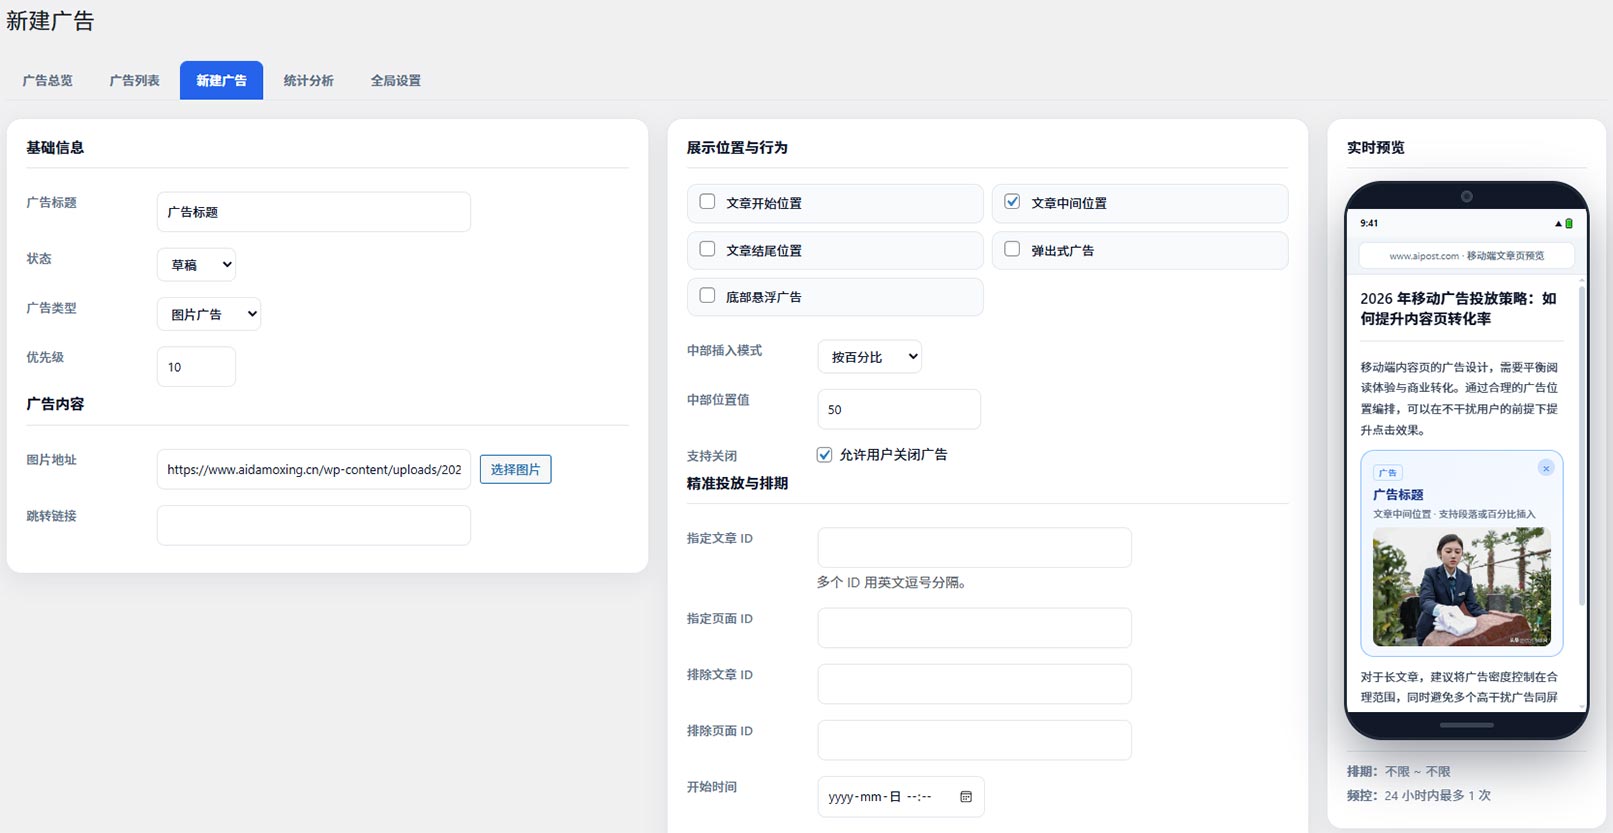
Task: Focus the 广告标题 input field
Action: click(x=313, y=212)
